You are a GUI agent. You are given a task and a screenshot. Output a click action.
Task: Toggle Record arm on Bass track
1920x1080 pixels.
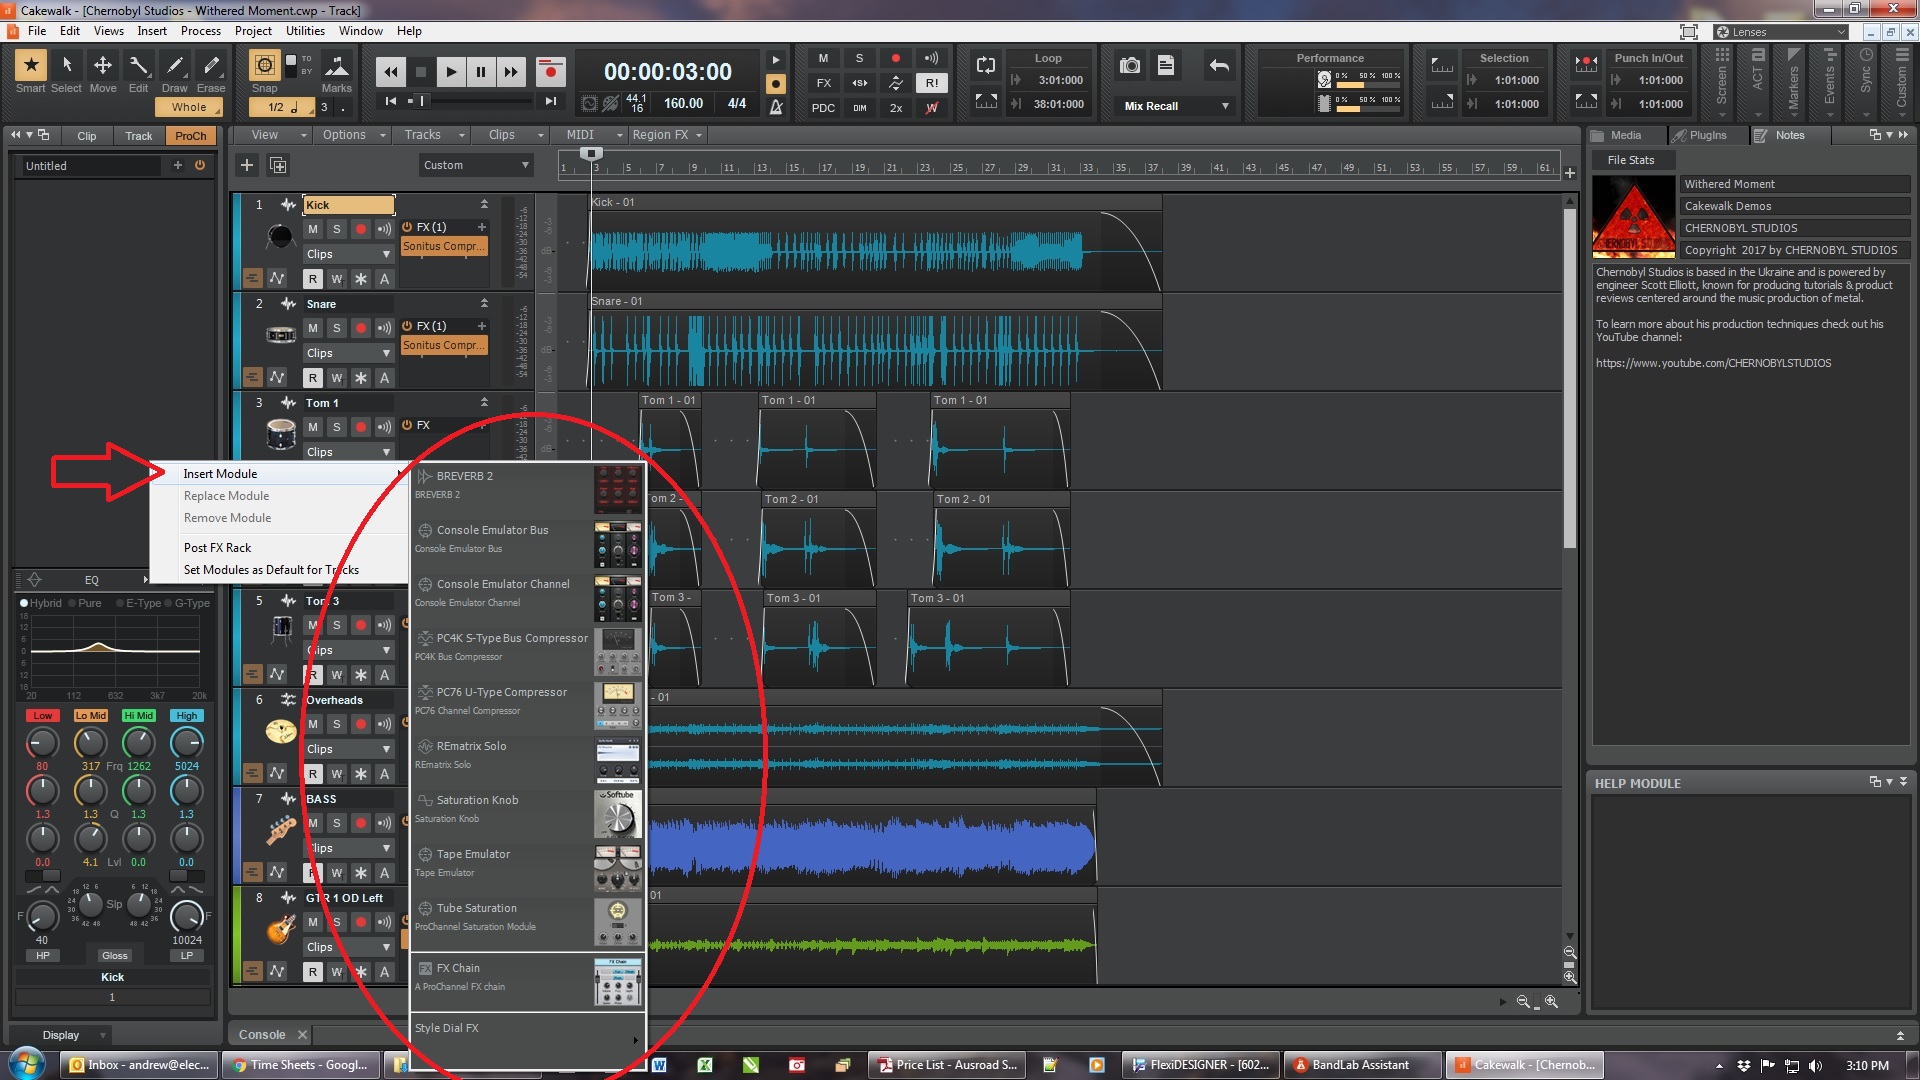coord(360,823)
